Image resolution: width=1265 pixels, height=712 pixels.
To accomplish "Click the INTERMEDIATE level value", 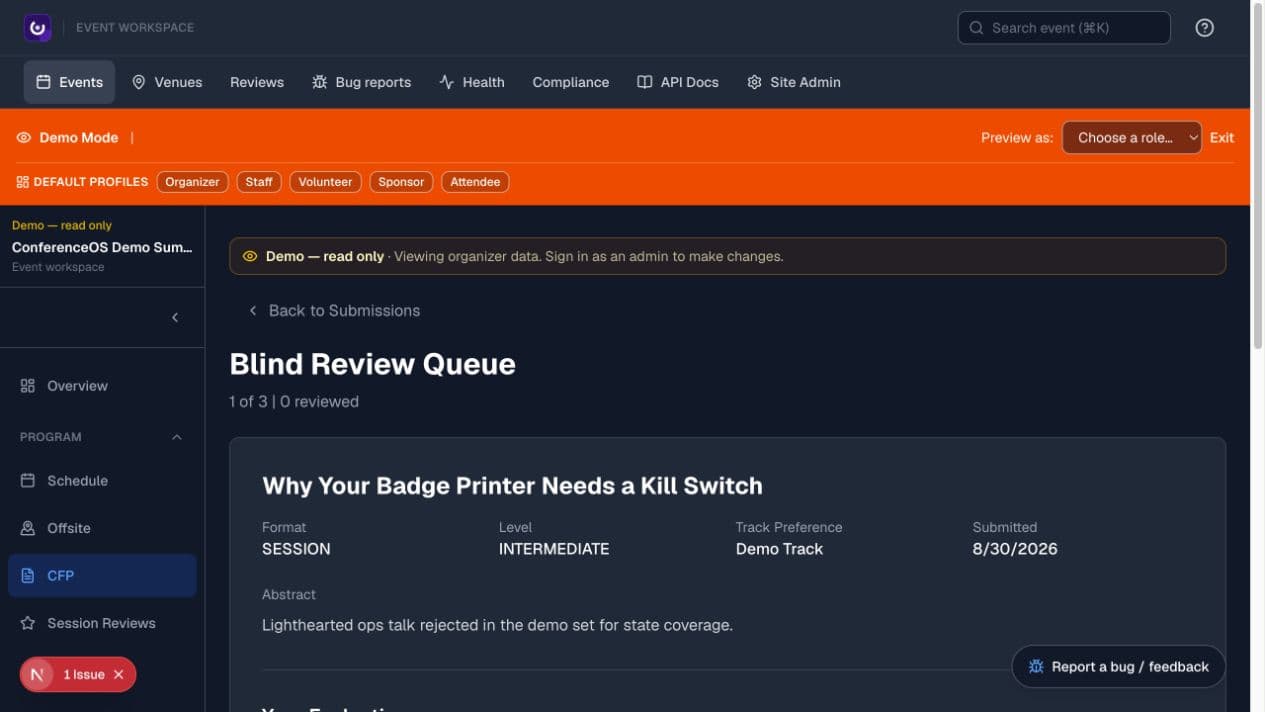I will [554, 549].
